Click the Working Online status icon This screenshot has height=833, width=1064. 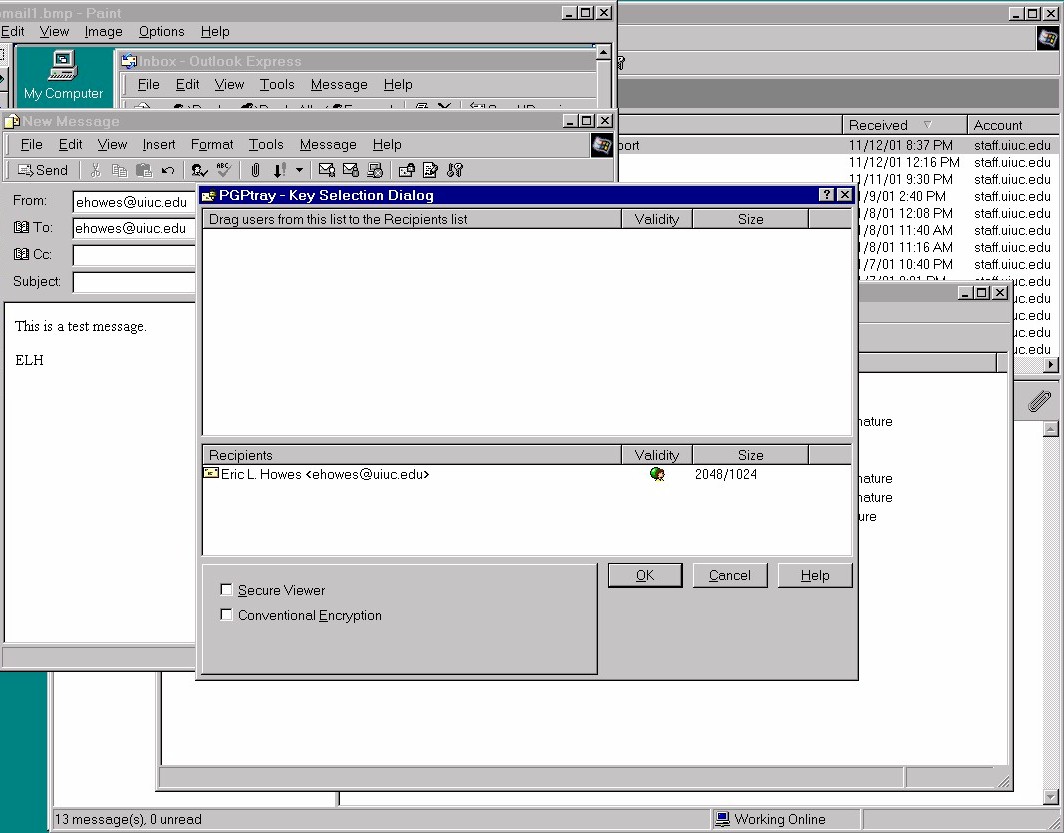722,819
